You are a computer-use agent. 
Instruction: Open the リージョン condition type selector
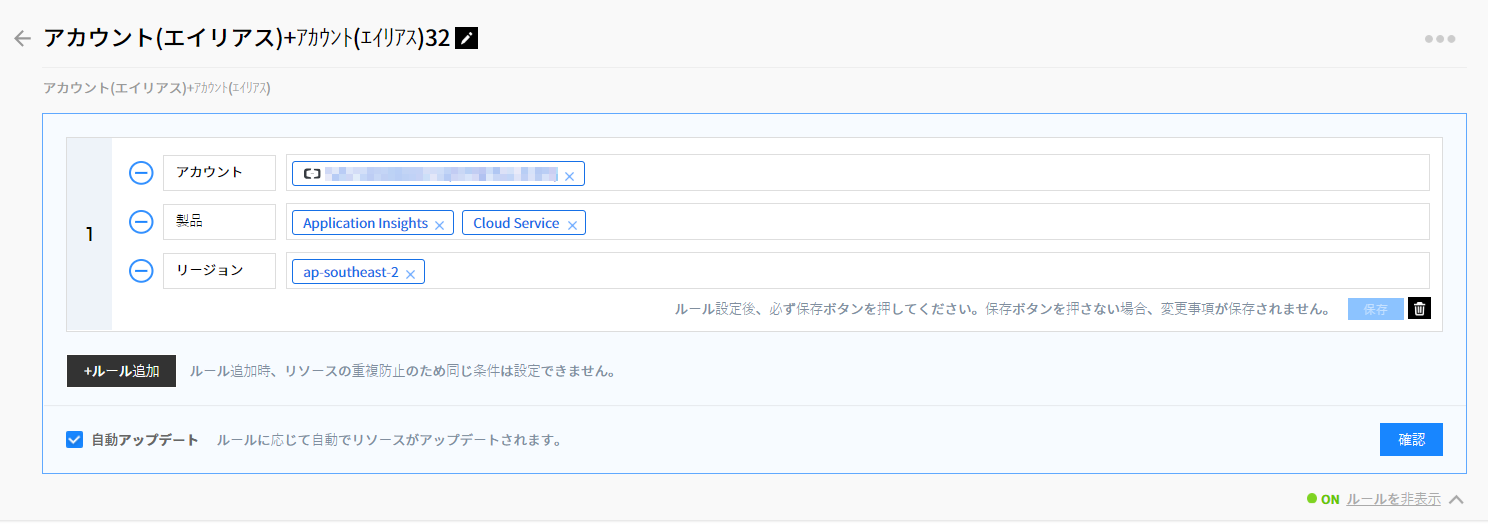click(x=219, y=271)
